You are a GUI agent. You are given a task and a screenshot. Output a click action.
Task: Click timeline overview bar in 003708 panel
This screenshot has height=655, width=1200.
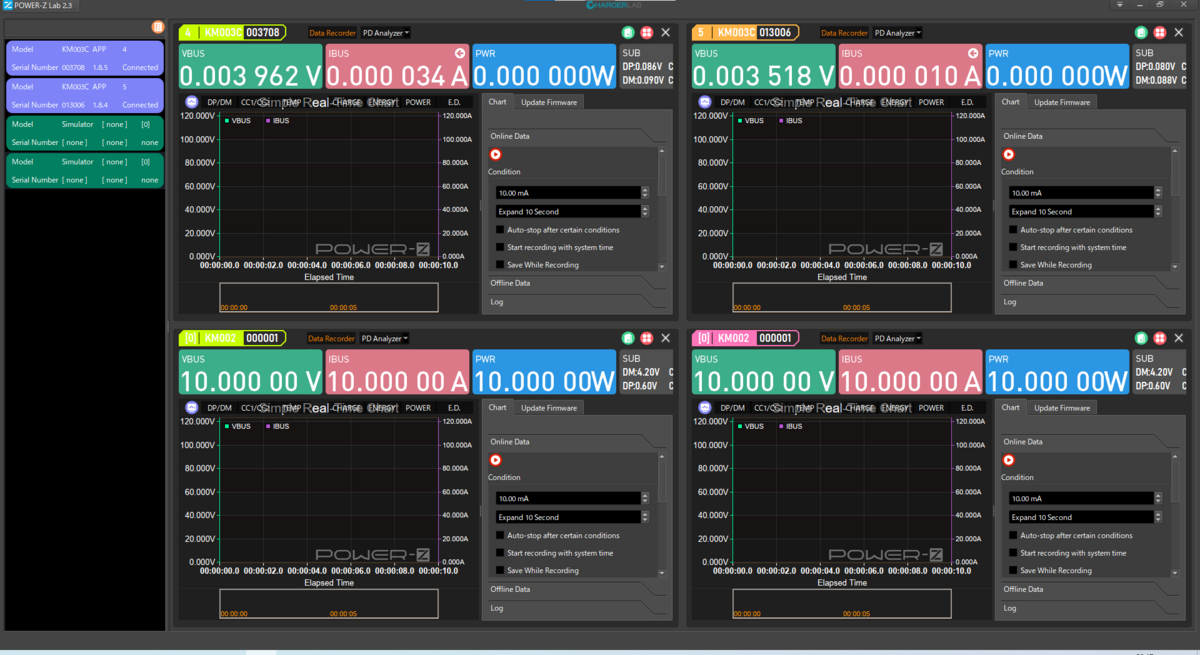coord(328,298)
